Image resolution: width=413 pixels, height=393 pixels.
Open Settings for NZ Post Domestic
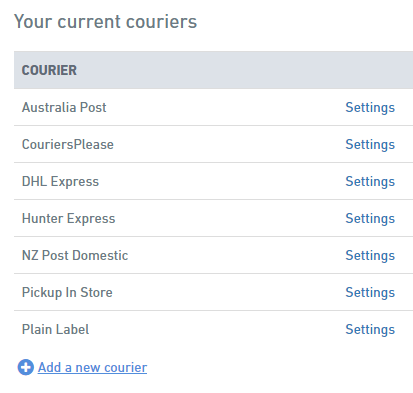pyautogui.click(x=370, y=256)
